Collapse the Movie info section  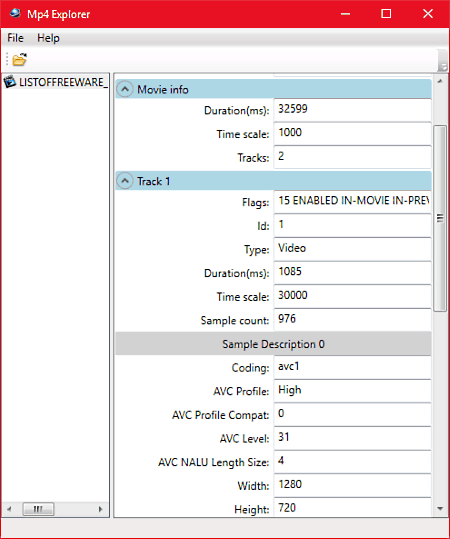(x=124, y=89)
